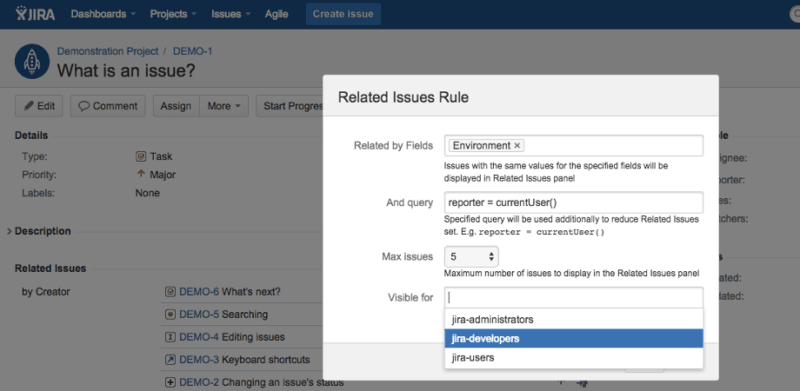Click the issue type icon beside DEMO-3

(170, 359)
